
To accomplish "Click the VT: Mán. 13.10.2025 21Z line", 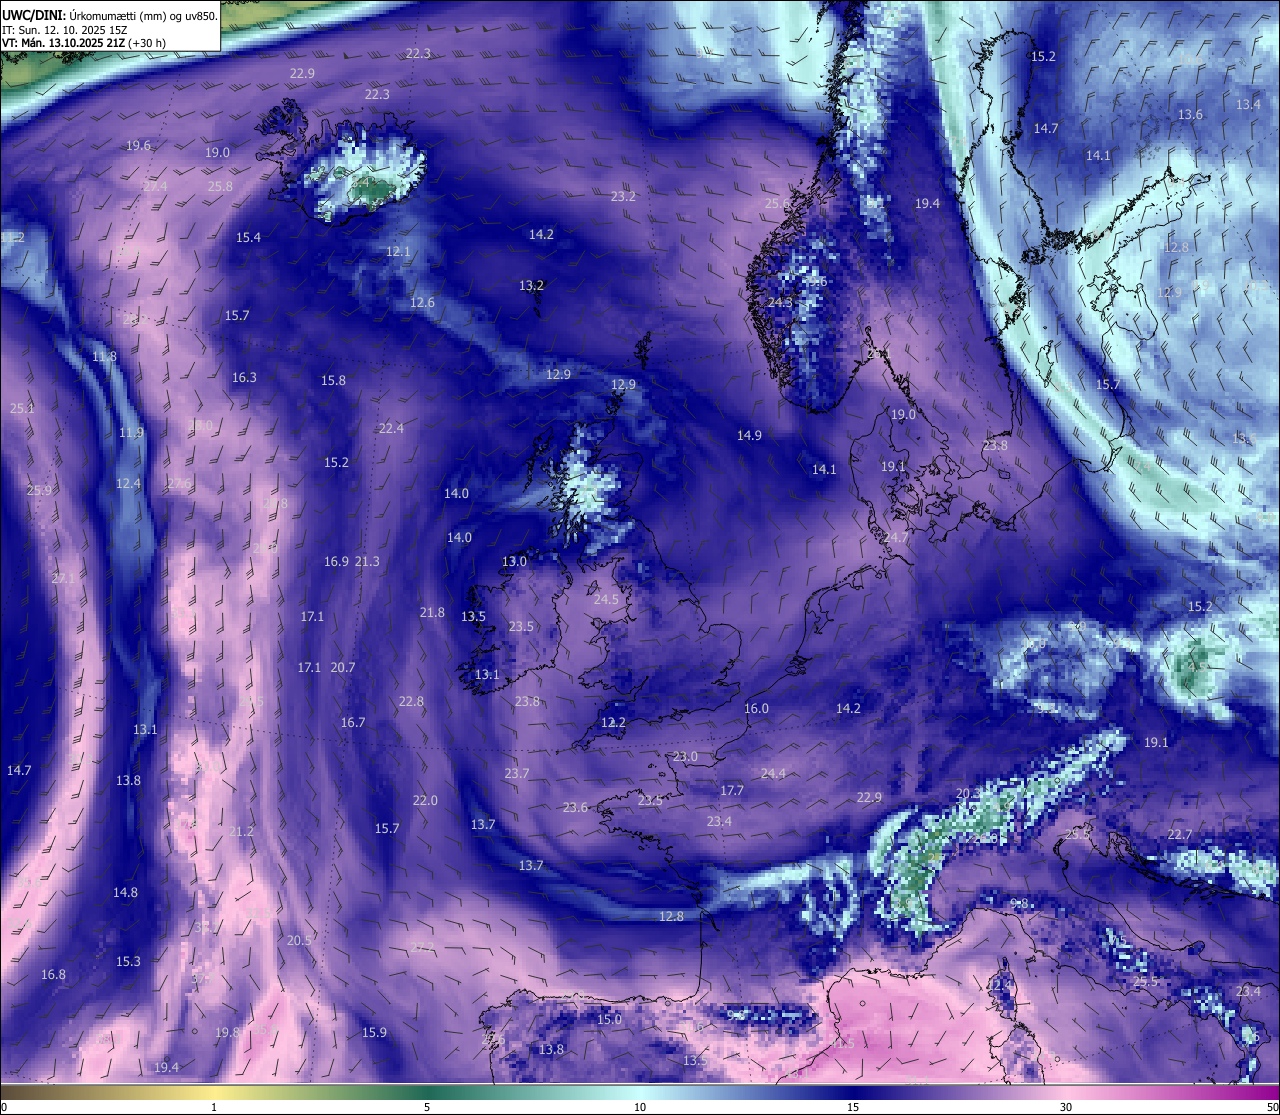I will tap(84, 43).
